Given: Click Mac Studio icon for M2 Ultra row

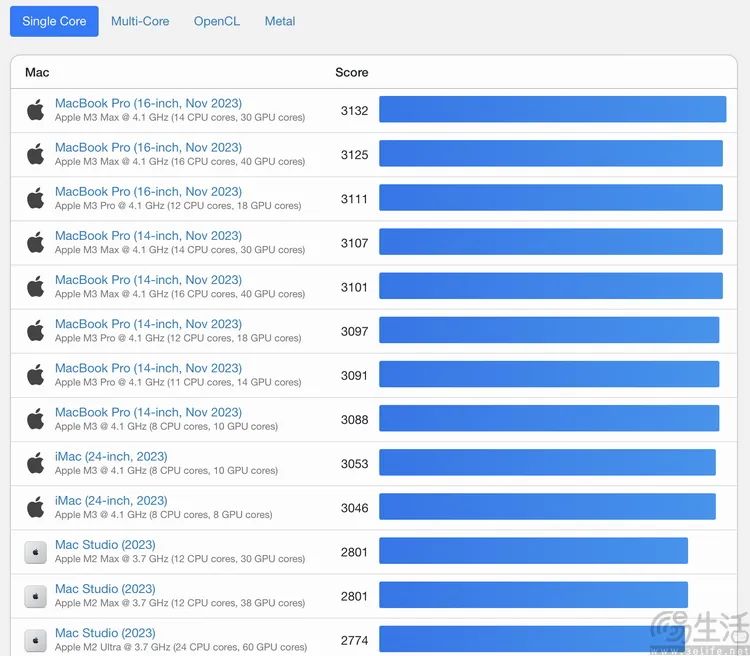Looking at the screenshot, I should pyautogui.click(x=36, y=640).
